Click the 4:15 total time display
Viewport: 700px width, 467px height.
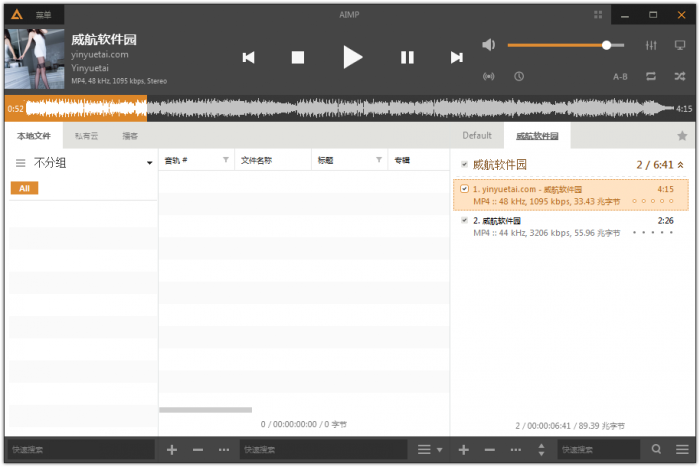(684, 109)
